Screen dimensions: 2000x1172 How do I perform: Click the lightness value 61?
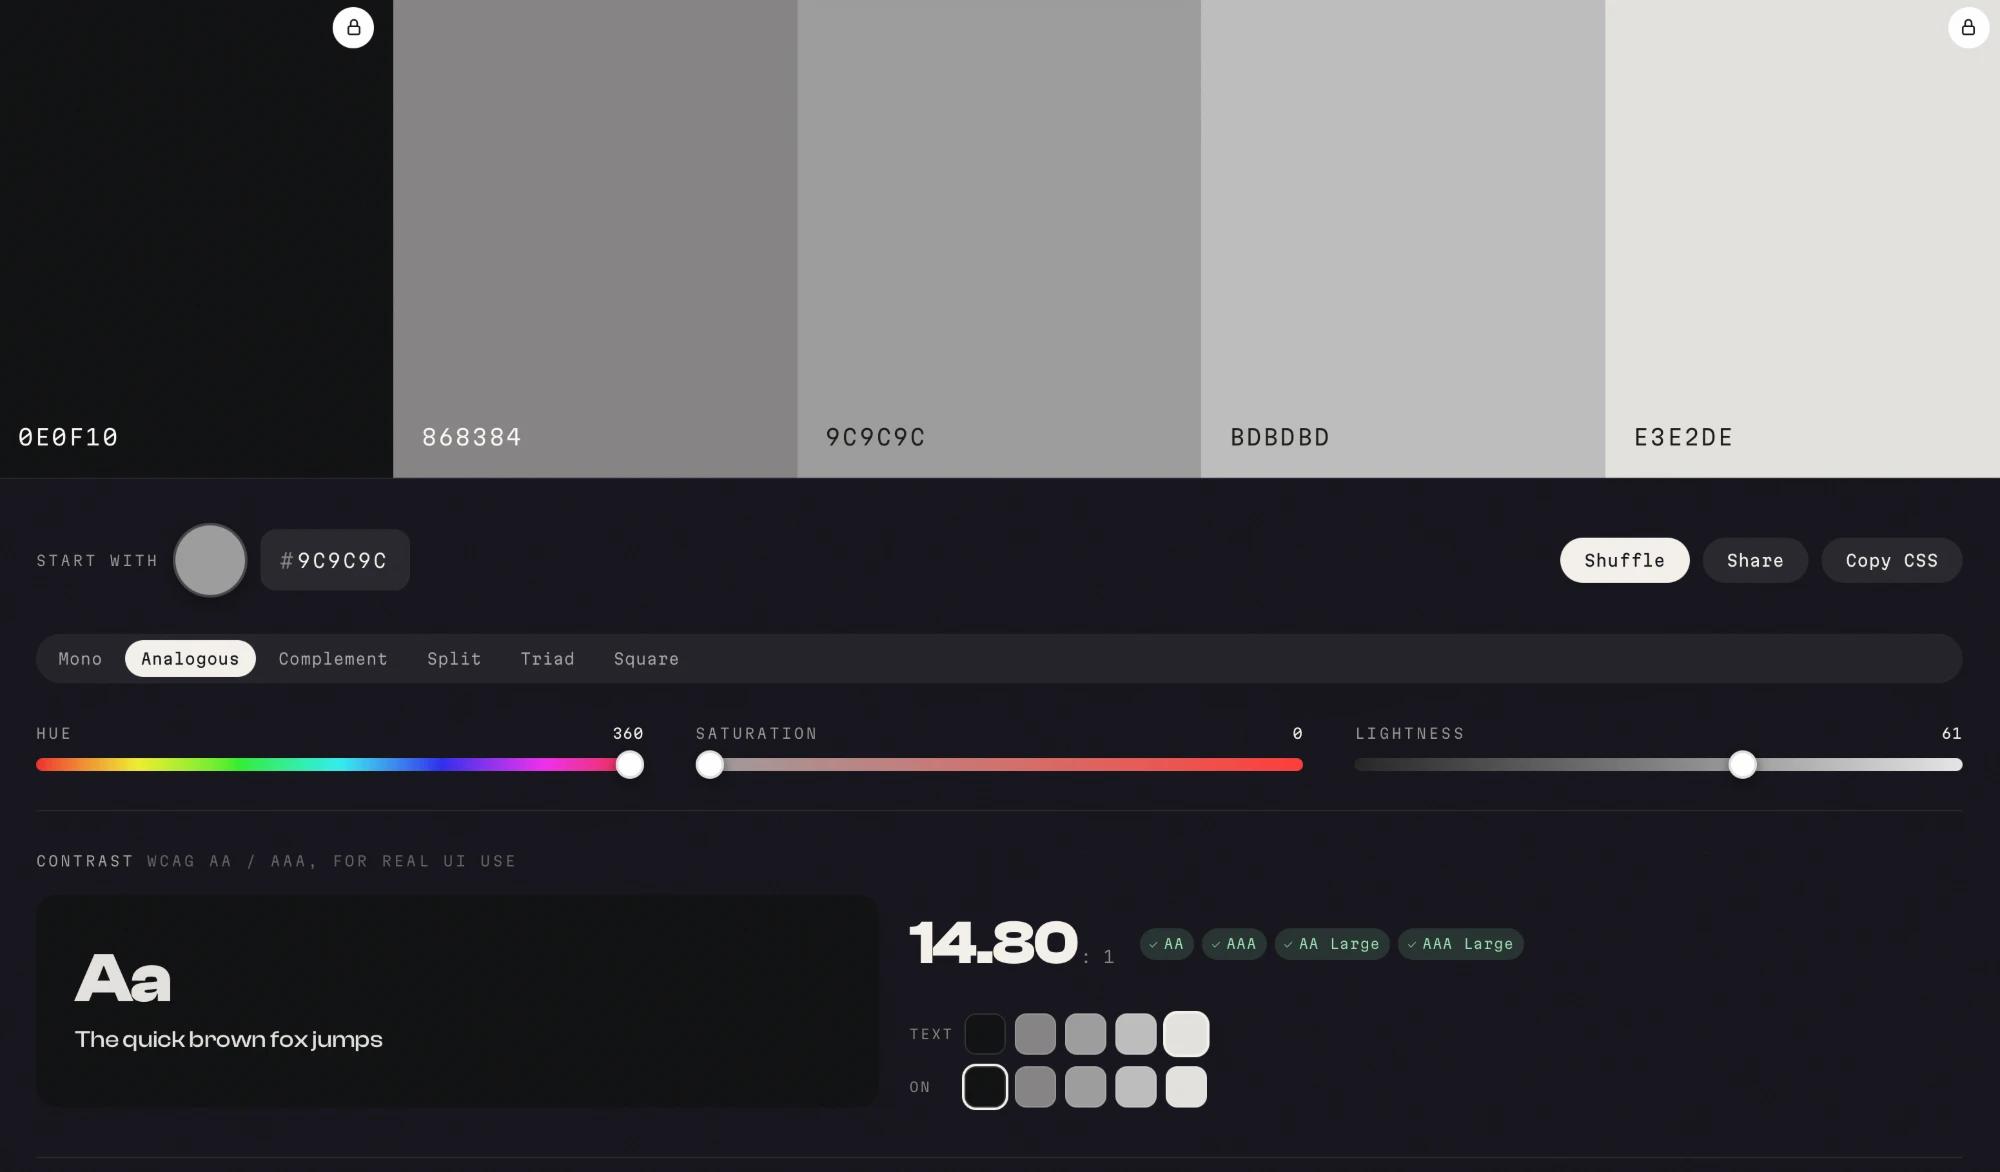[1951, 734]
